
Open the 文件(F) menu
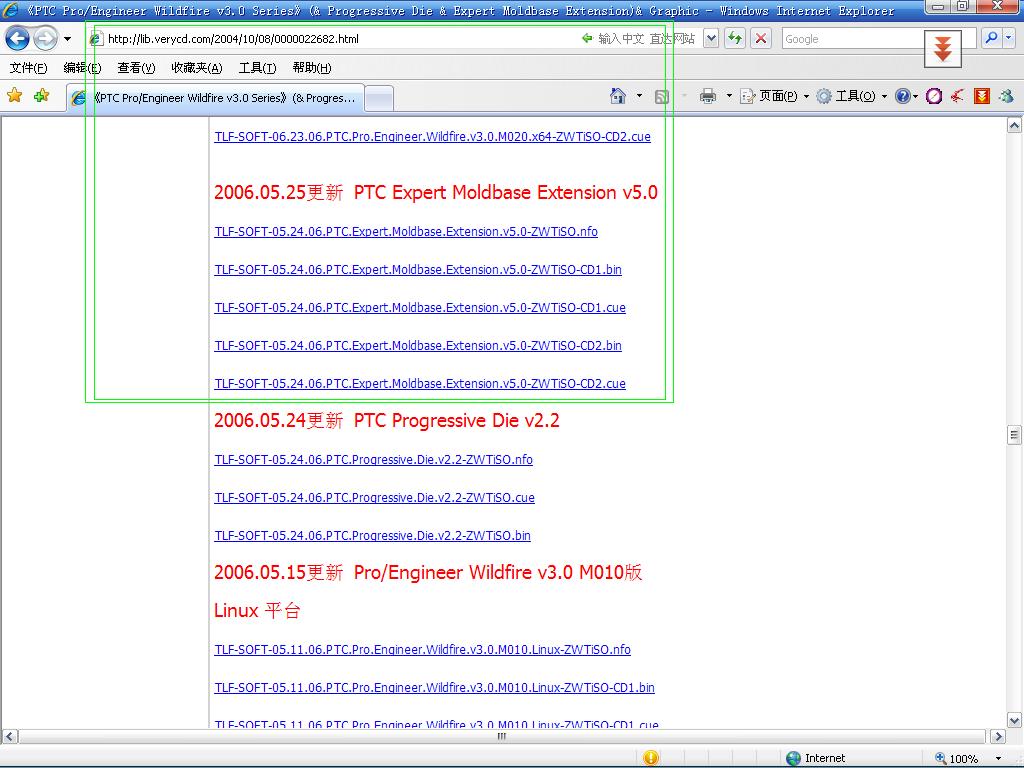[x=28, y=68]
